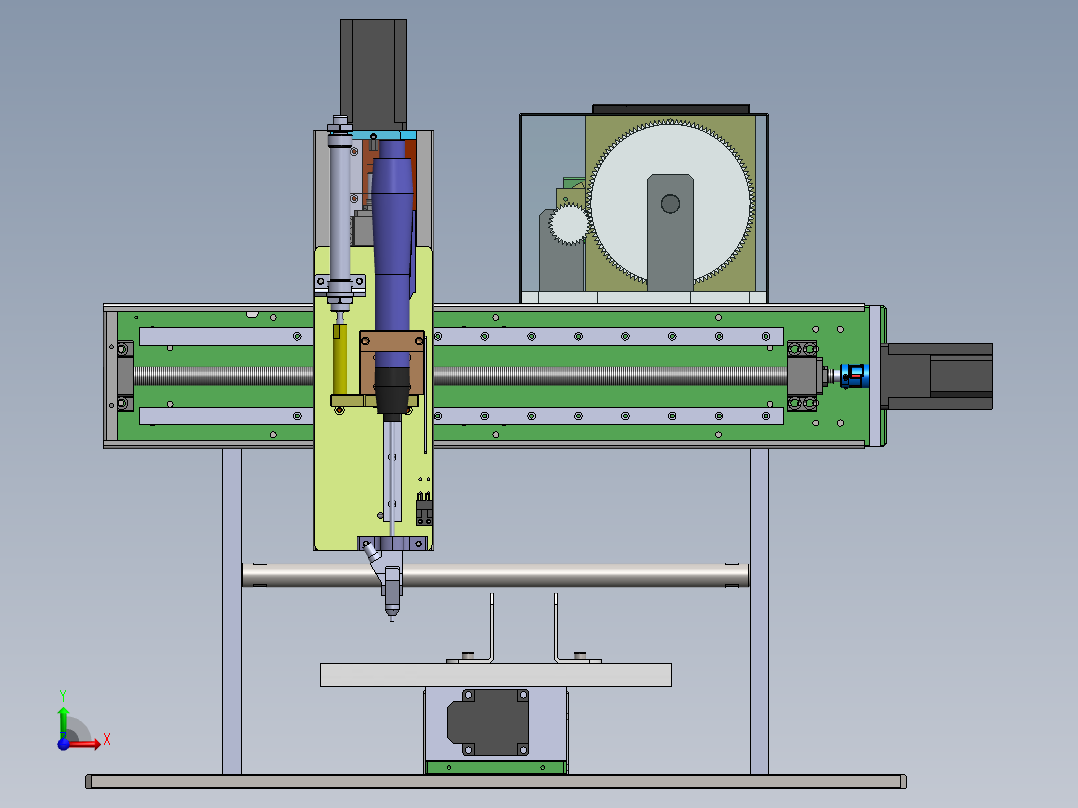Select the dark stepper motor at right end
The width and height of the screenshot is (1078, 808).
pyautogui.click(x=937, y=376)
